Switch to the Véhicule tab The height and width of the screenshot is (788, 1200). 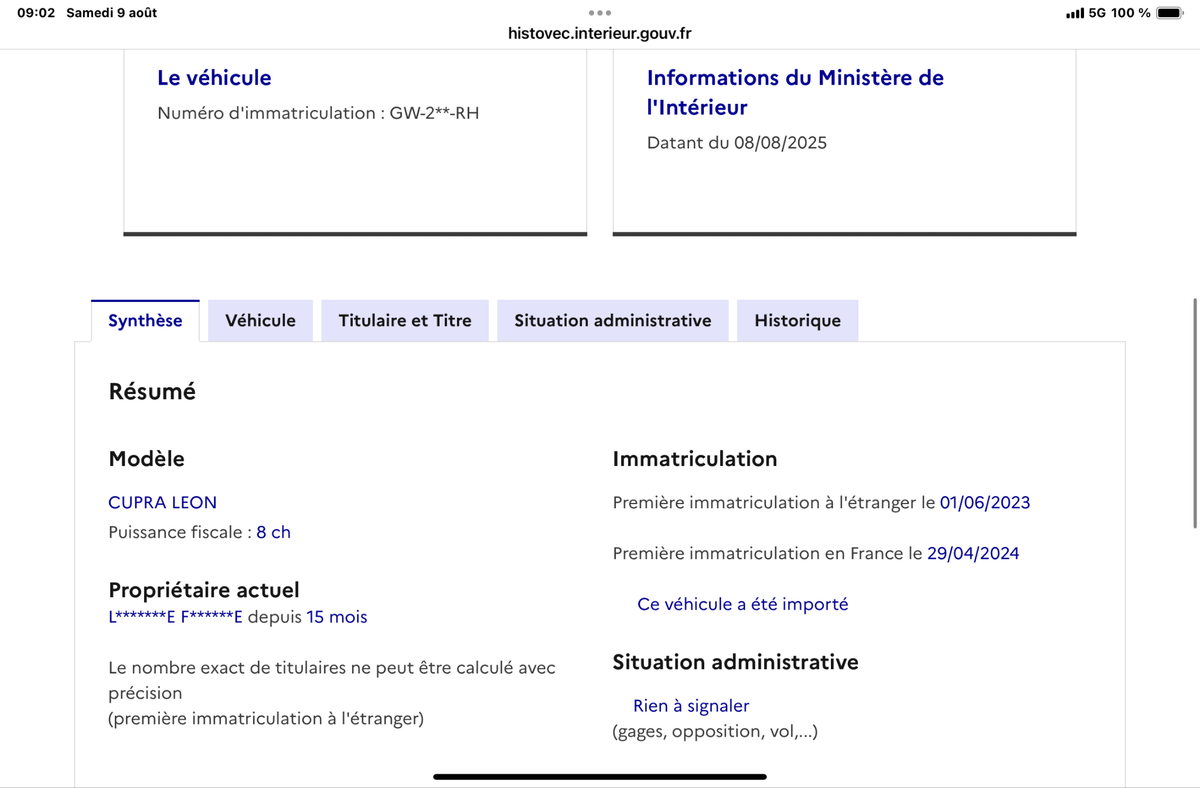260,321
